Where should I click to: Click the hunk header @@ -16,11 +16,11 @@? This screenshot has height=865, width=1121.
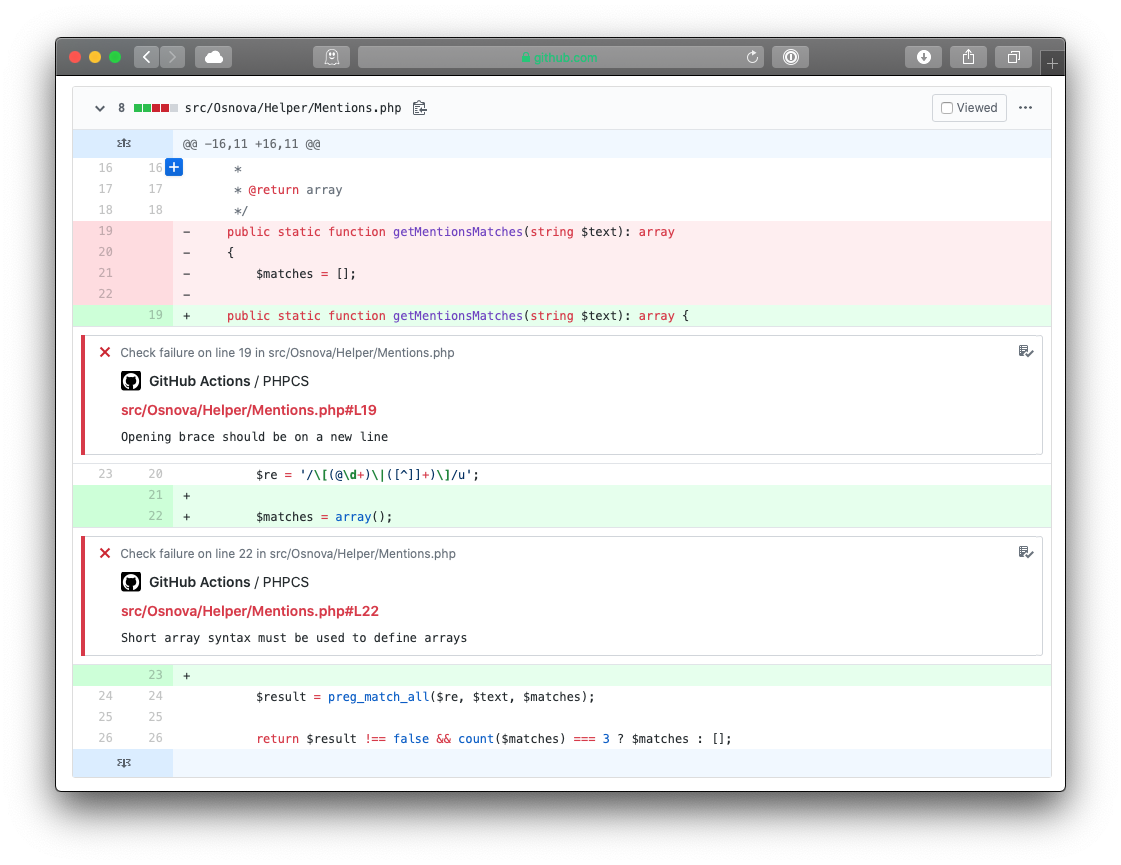pyautogui.click(x=251, y=144)
